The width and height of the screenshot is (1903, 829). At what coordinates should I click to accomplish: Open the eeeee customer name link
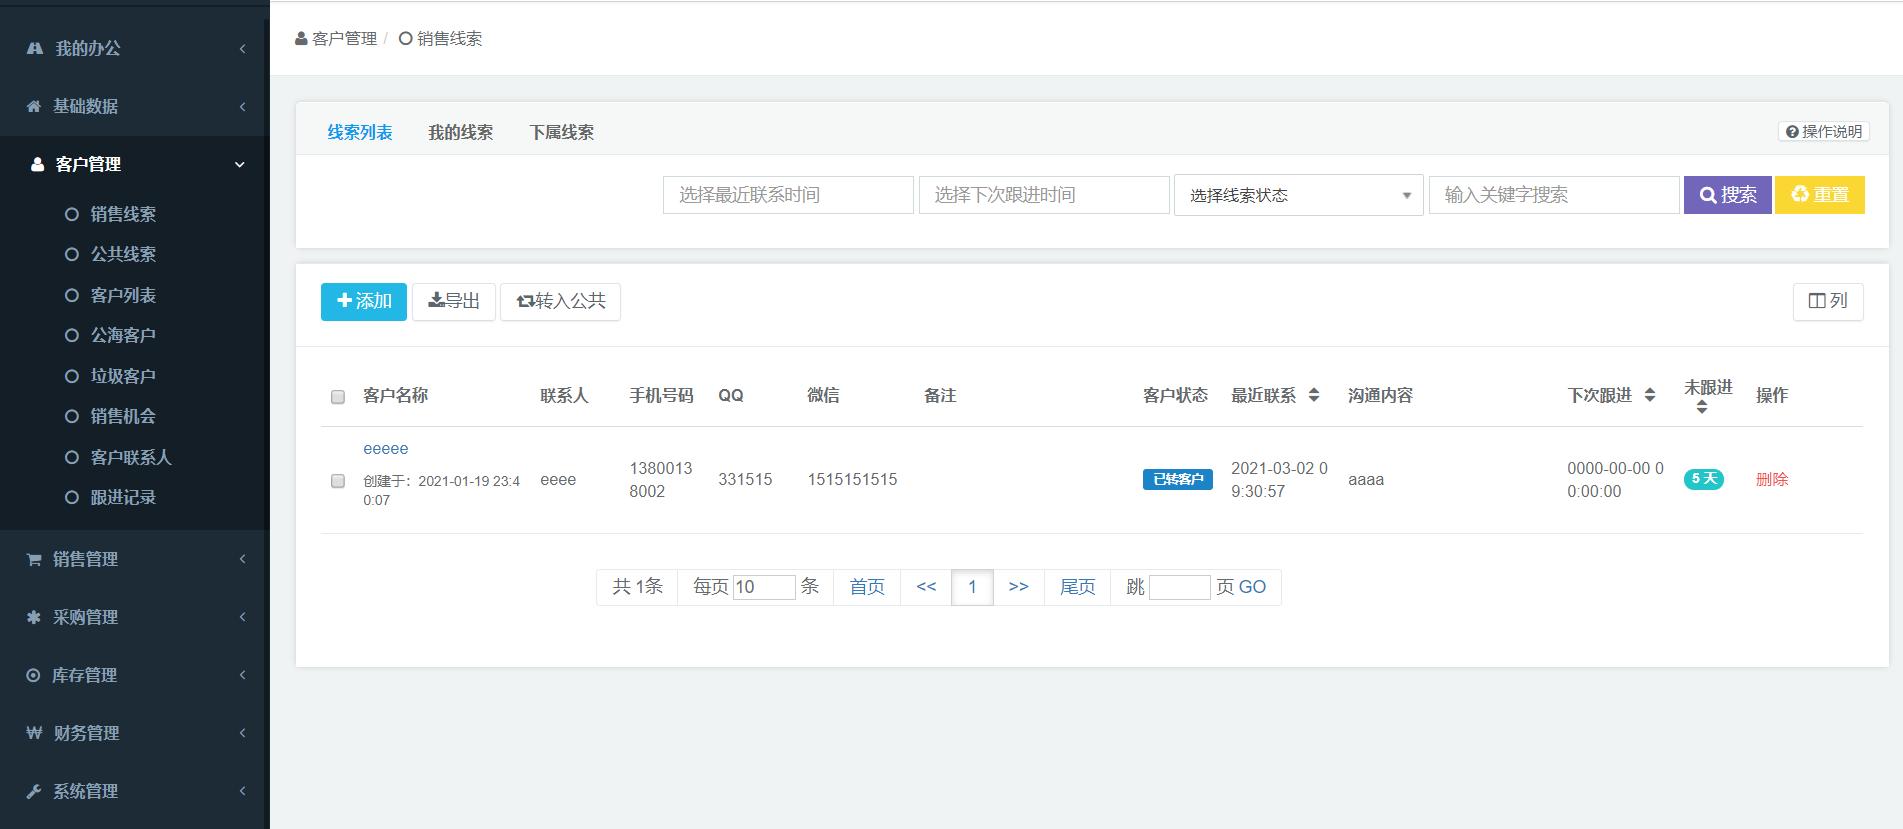pyautogui.click(x=386, y=449)
